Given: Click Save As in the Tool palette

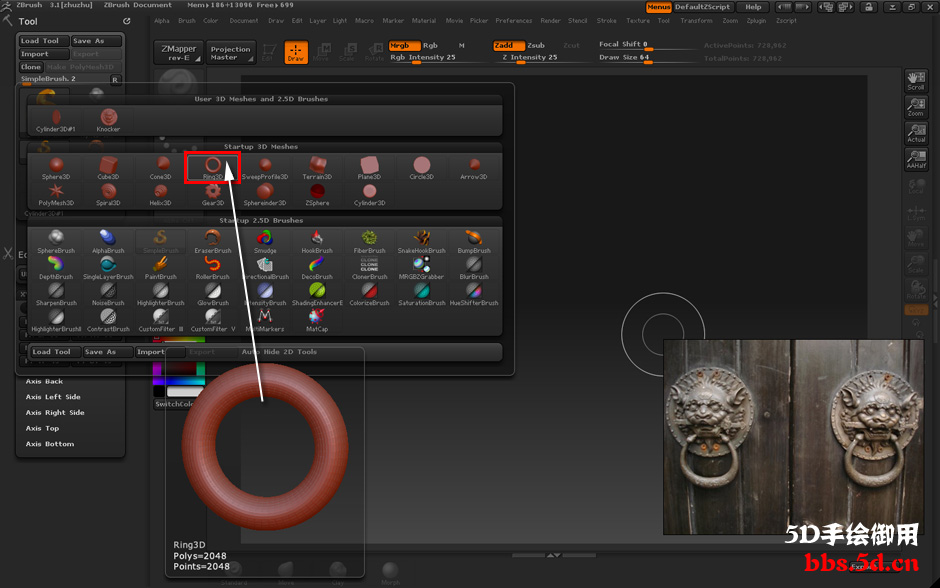Looking at the screenshot, I should [96, 41].
